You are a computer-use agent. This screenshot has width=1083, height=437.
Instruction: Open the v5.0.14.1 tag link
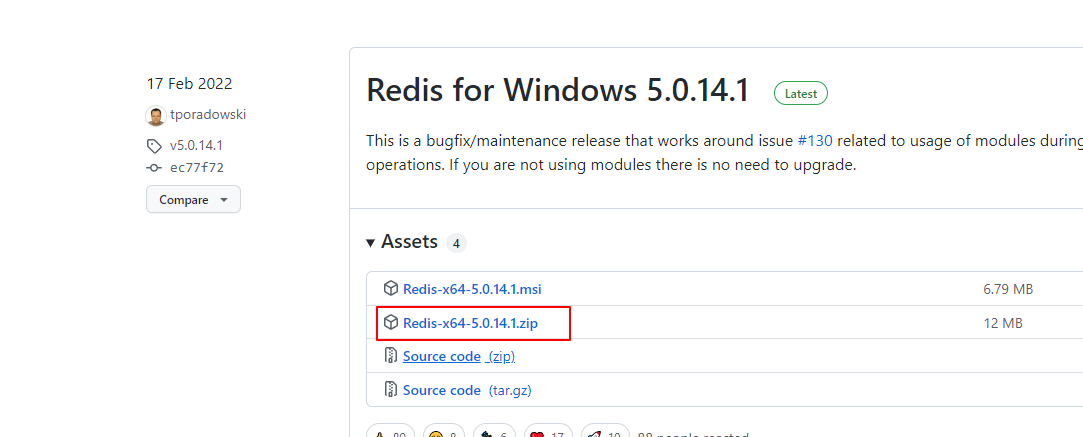pos(196,146)
